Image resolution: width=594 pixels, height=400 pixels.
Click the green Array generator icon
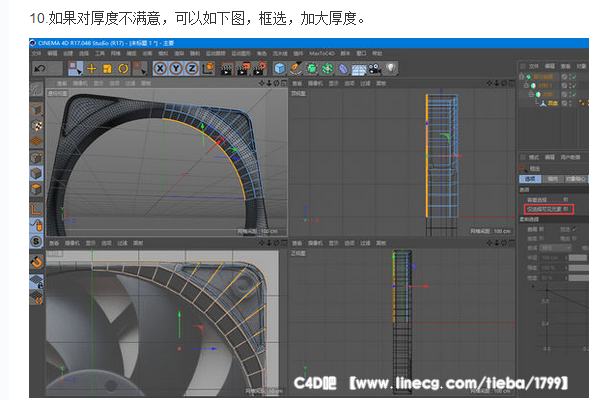pos(327,69)
